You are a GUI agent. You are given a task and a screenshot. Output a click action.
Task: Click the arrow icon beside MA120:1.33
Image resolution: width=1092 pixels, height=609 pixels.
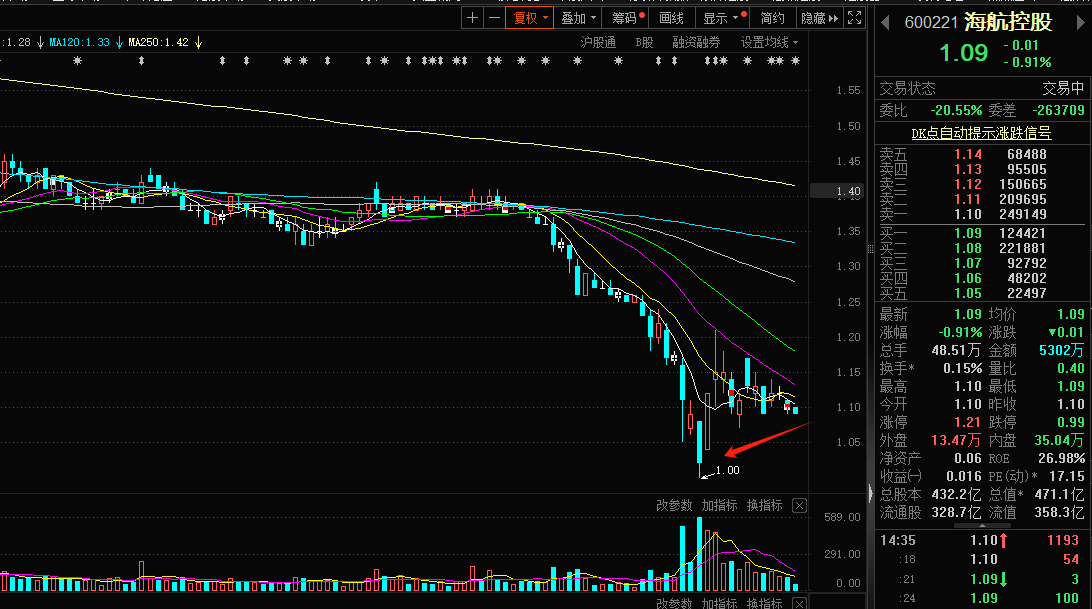pos(119,42)
